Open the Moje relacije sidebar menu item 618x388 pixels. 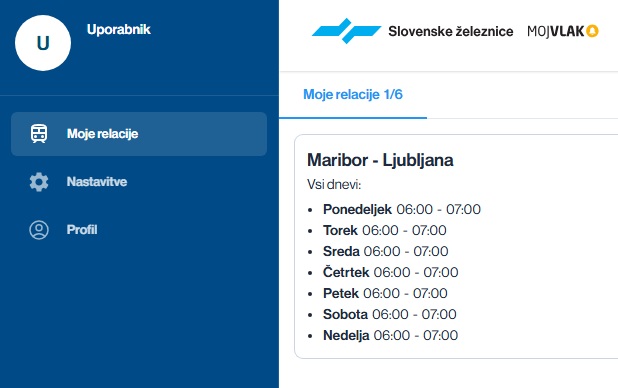coord(139,134)
